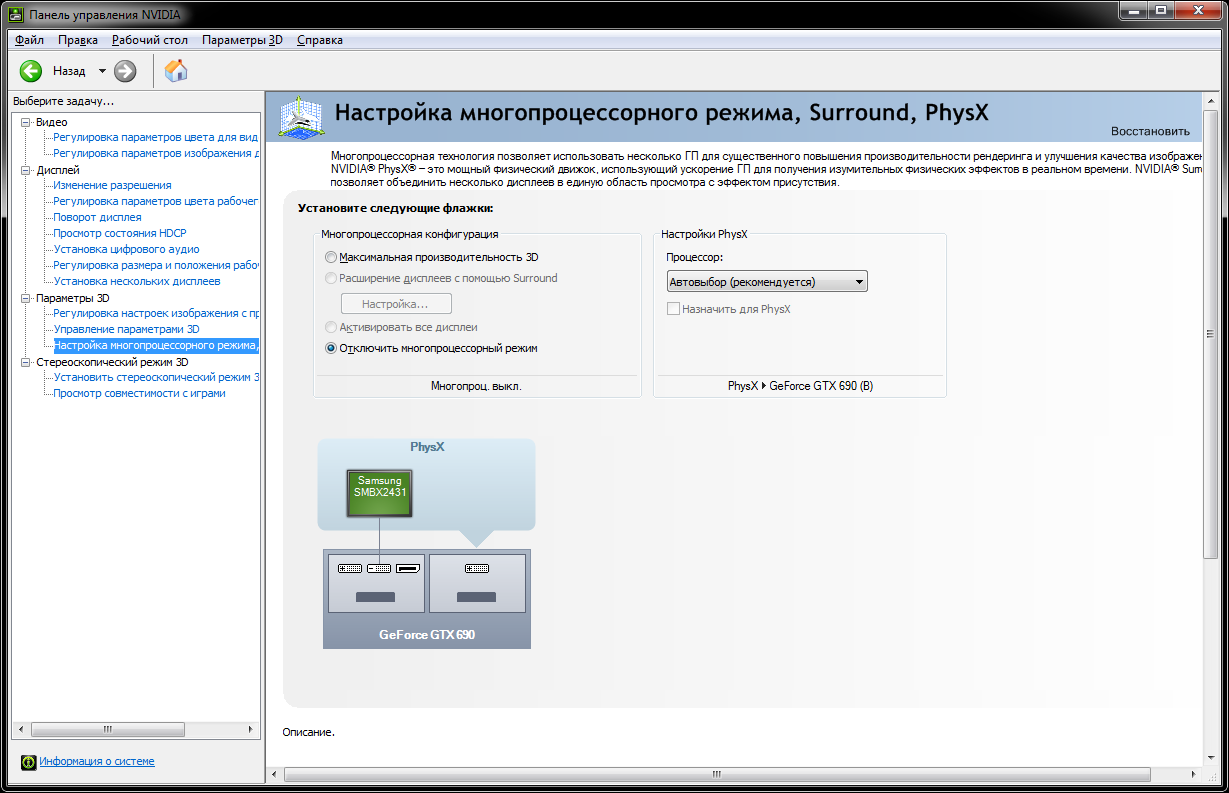1229x793 pixels.
Task: Collapse the Дисплей tree node
Action: [x=26, y=170]
